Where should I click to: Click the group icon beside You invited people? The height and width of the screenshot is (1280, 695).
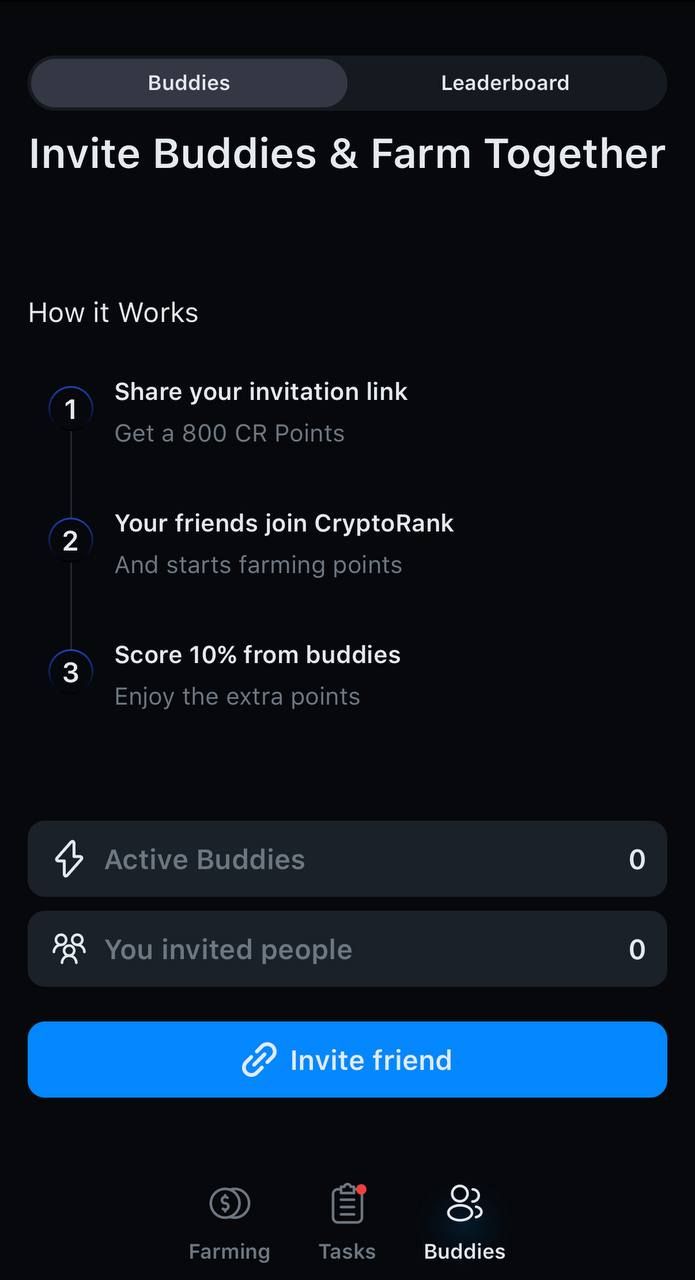(68, 949)
